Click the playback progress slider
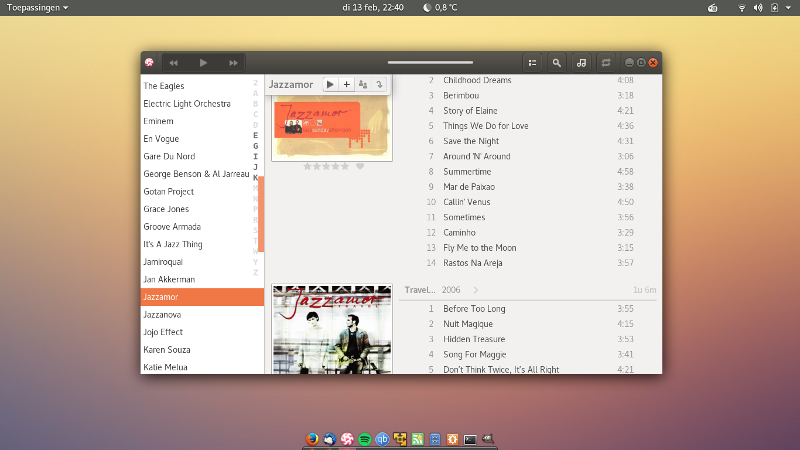The height and width of the screenshot is (450, 800). tap(430, 62)
